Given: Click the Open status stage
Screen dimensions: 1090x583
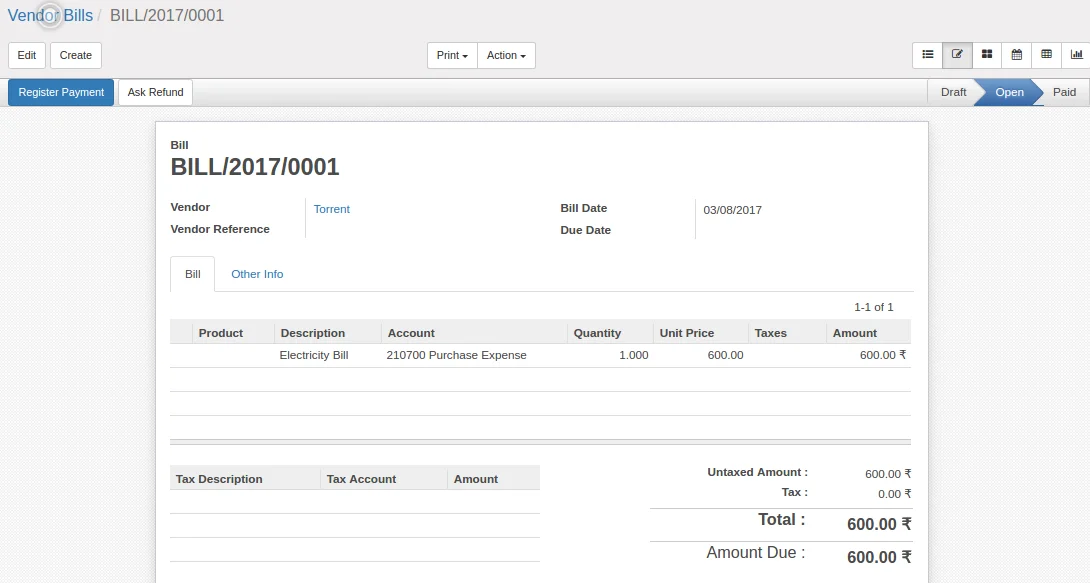Looking at the screenshot, I should click(x=1009, y=92).
